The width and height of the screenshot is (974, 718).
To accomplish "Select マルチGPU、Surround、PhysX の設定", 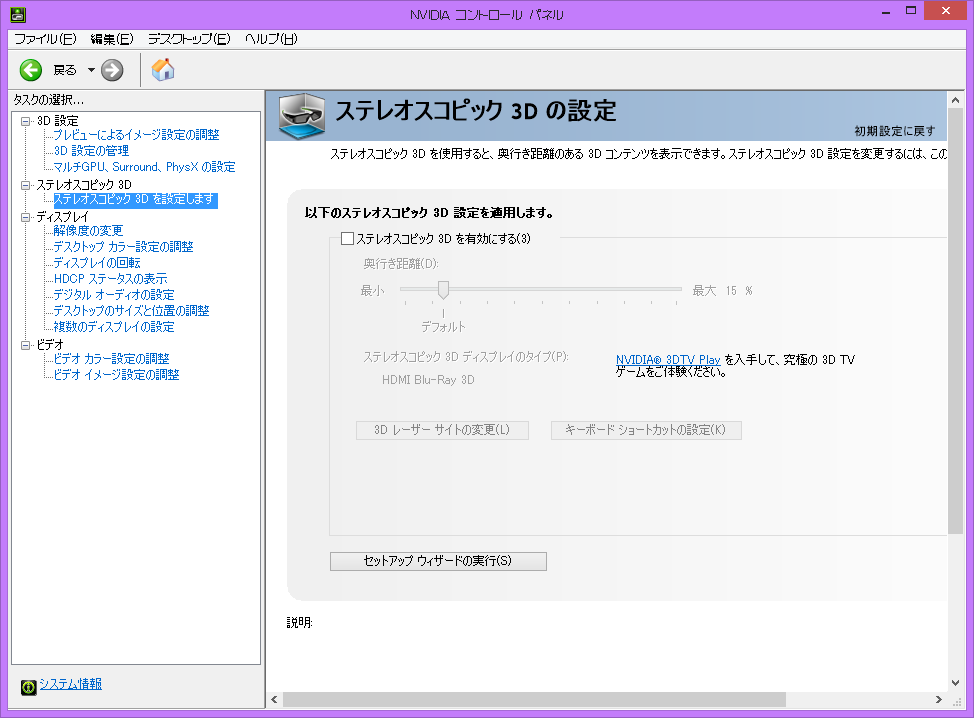I will tap(144, 167).
